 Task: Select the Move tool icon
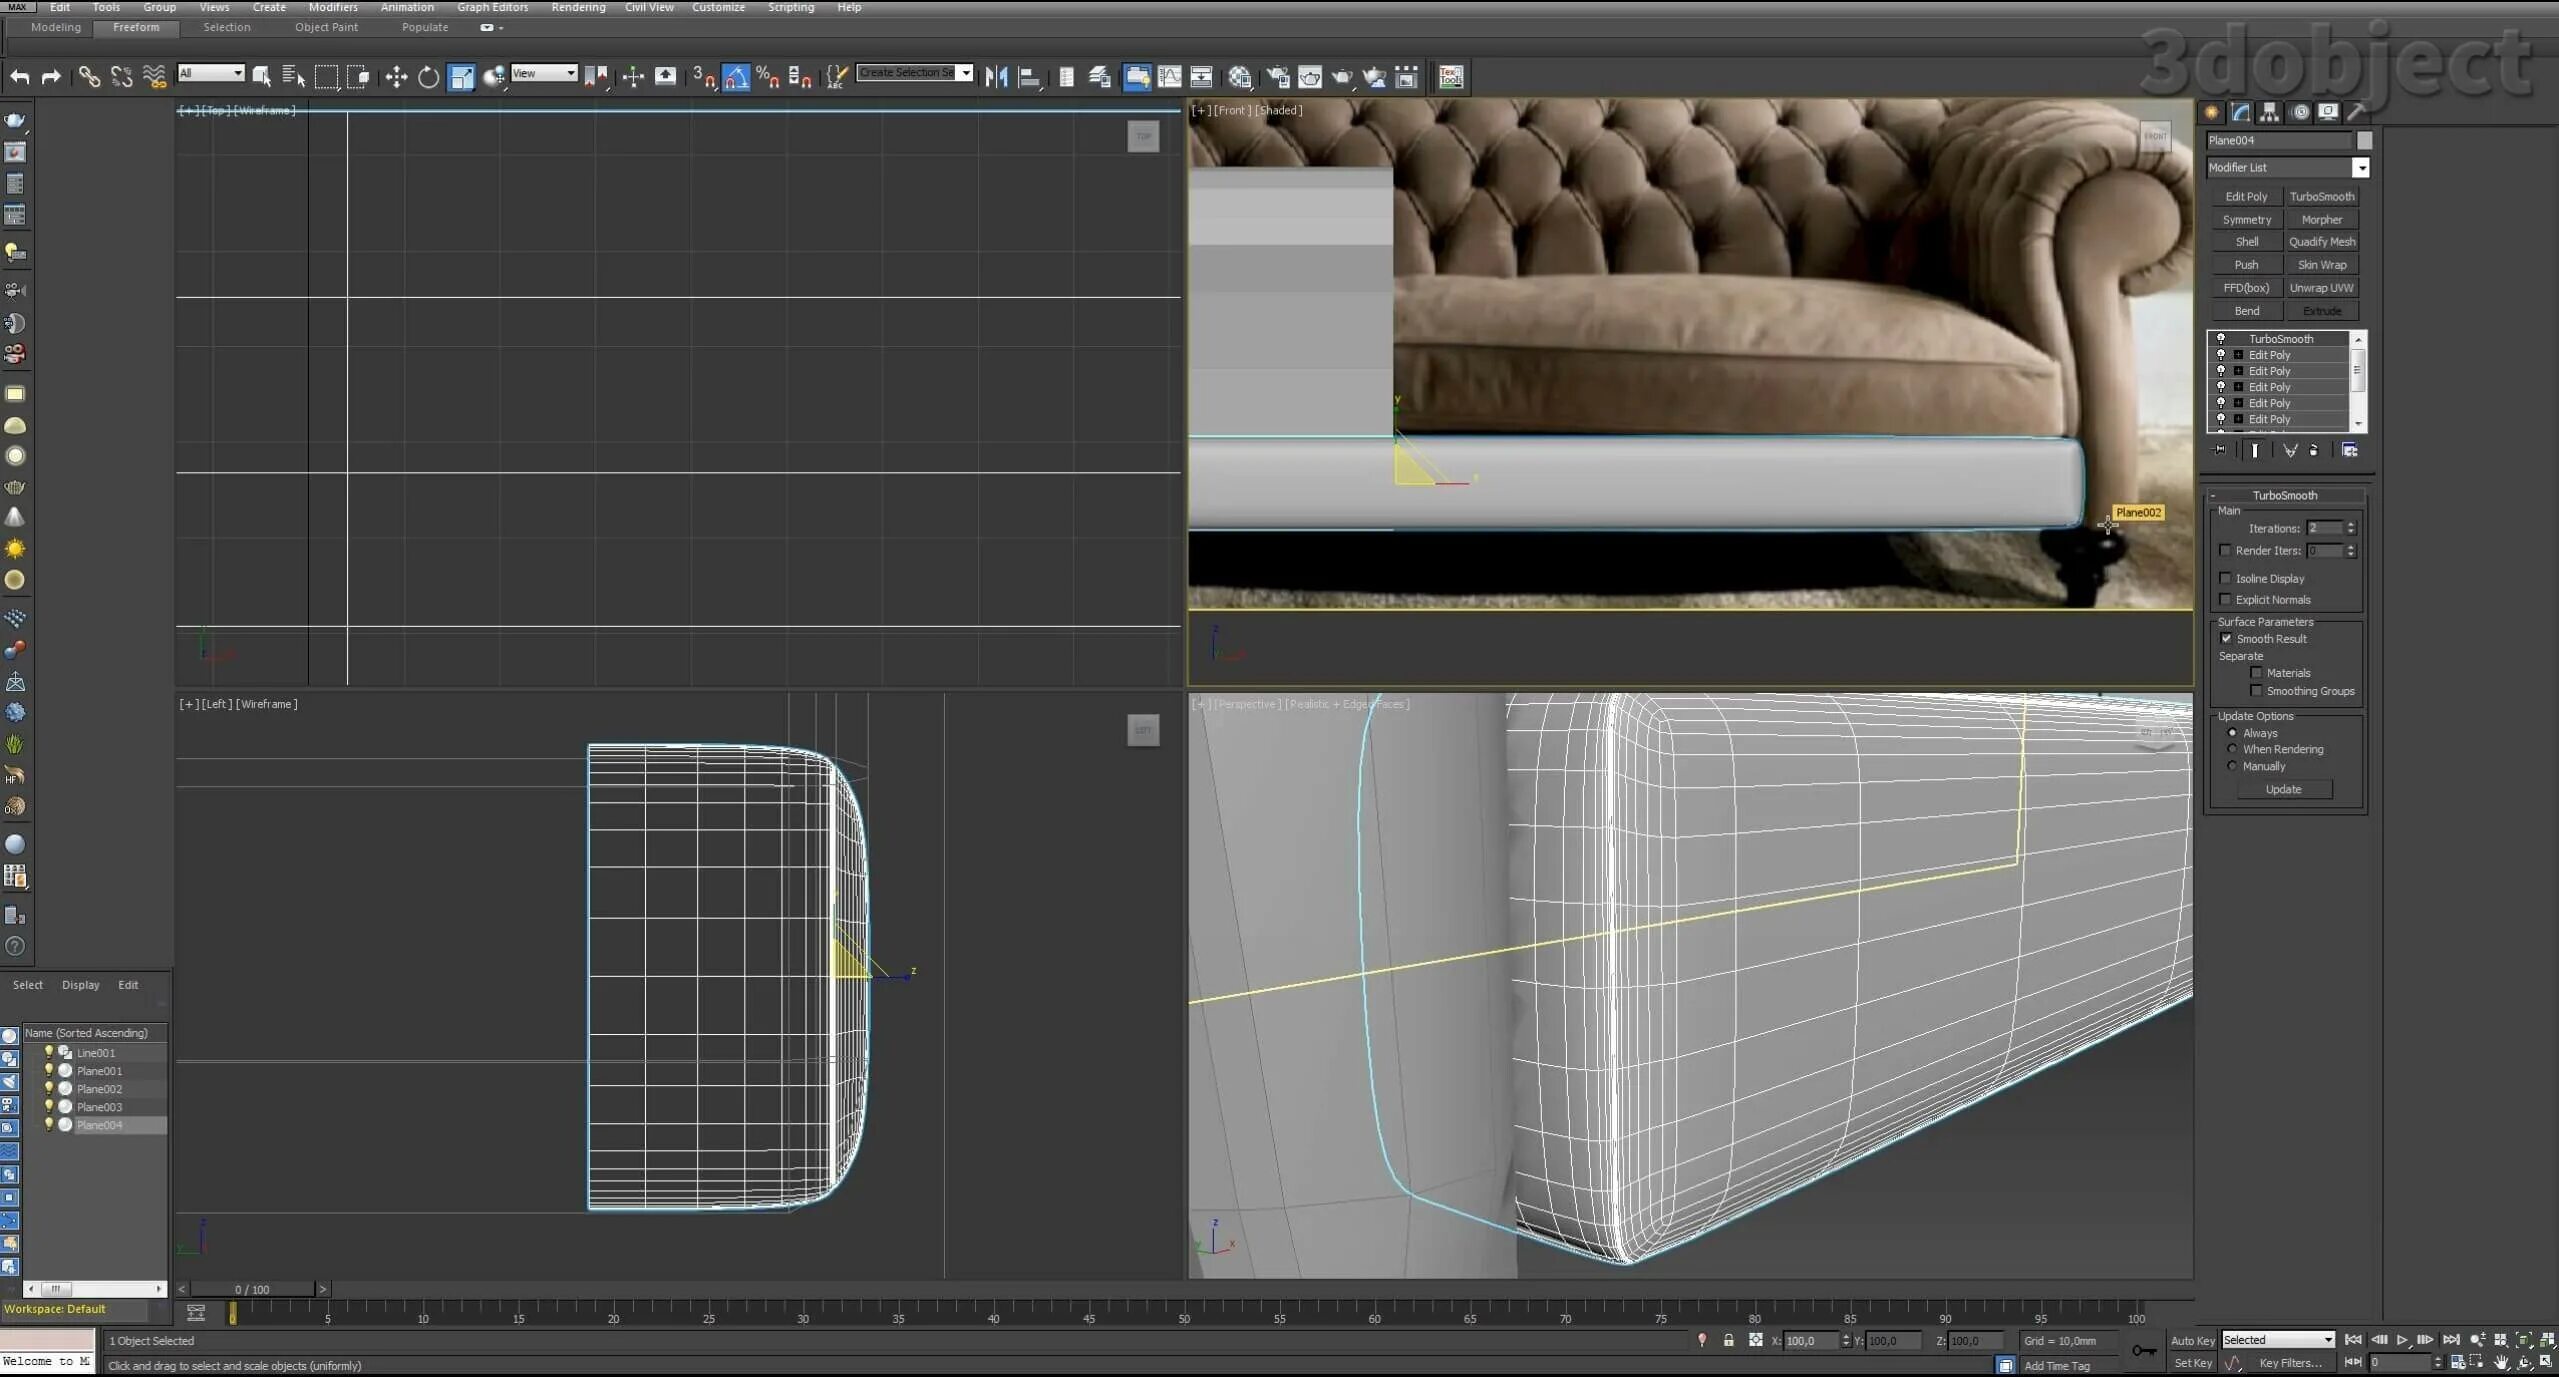396,77
